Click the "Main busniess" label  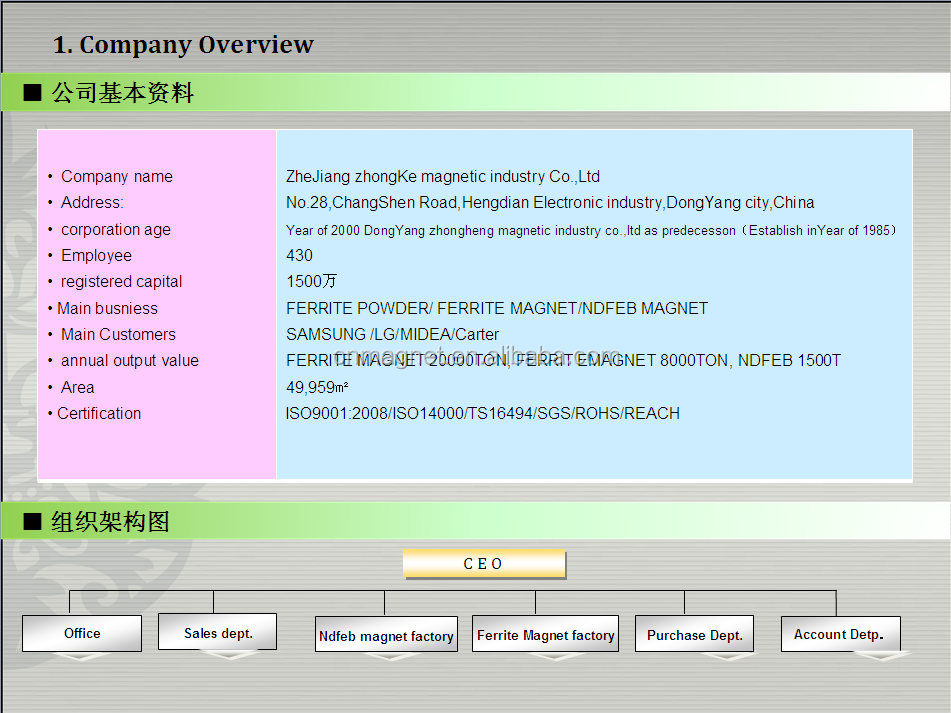coord(107,309)
